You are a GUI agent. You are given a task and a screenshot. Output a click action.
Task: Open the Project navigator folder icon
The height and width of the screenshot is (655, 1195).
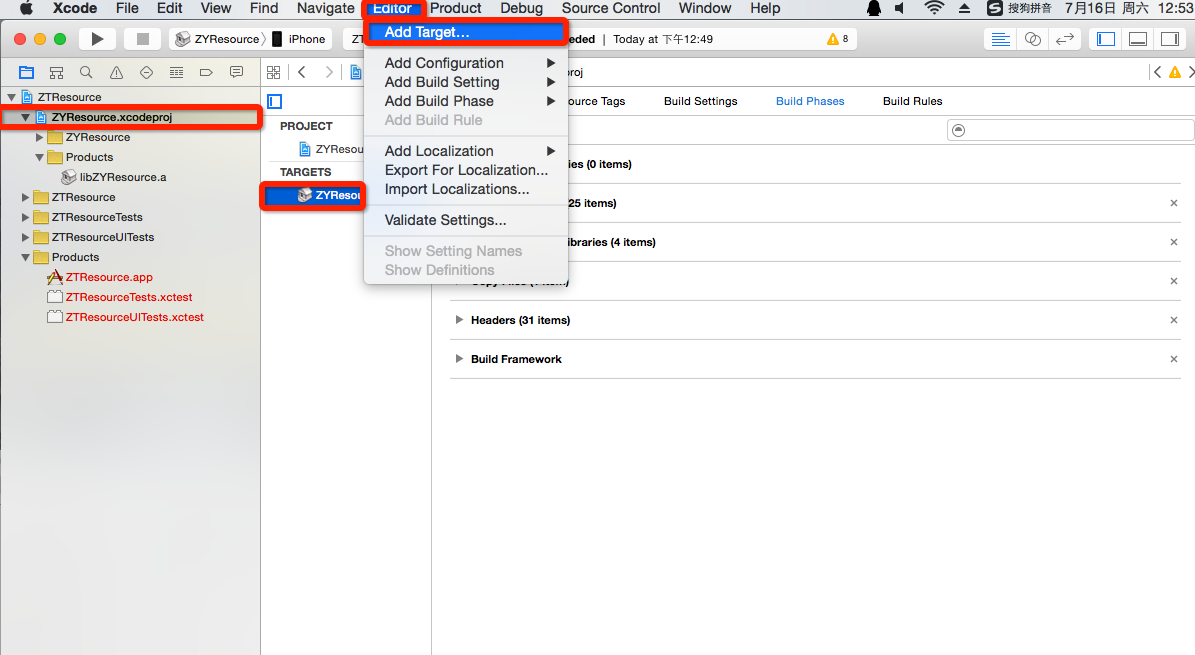[27, 72]
